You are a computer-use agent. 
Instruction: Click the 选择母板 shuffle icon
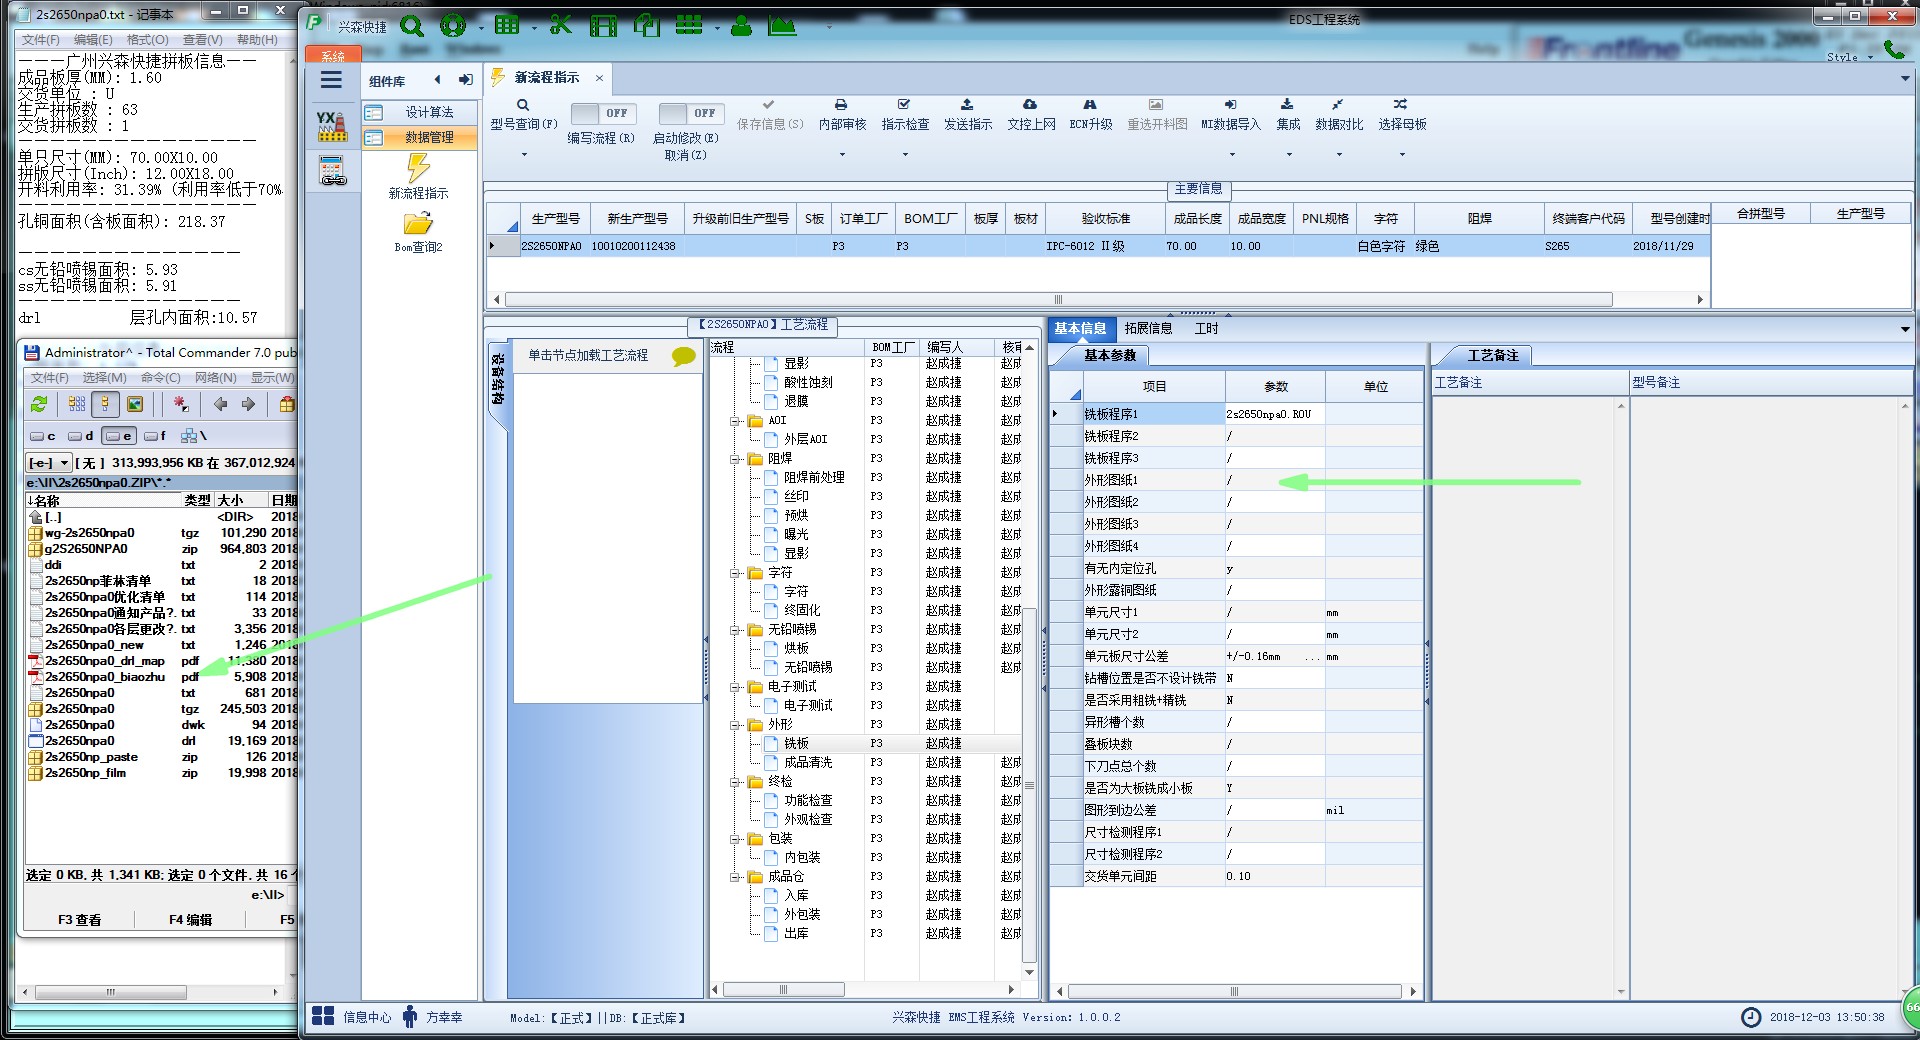click(1401, 104)
